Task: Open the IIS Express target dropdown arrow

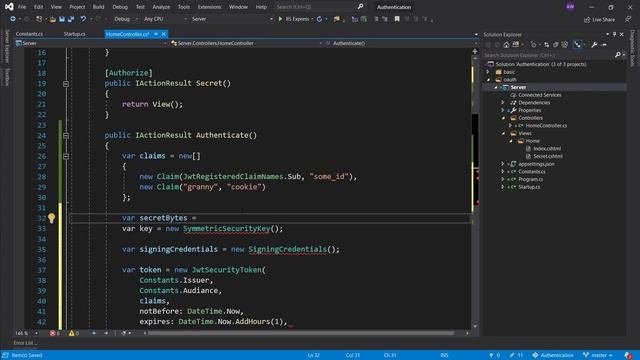Action: pyautogui.click(x=312, y=19)
